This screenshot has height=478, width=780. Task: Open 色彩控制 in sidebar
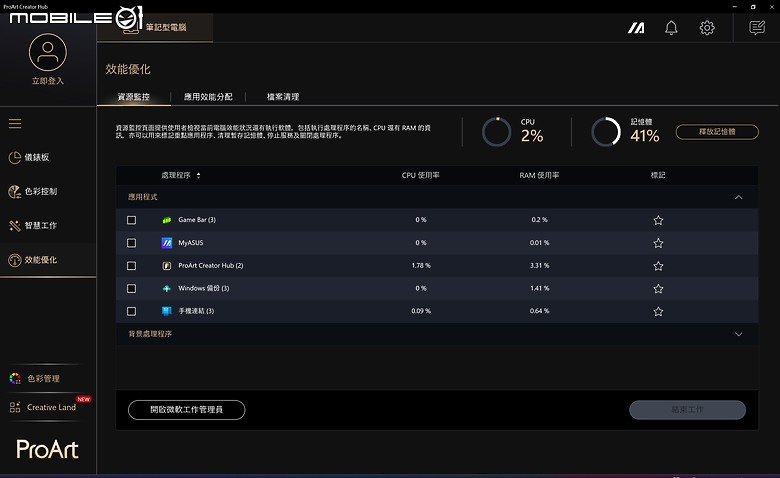(x=33, y=191)
